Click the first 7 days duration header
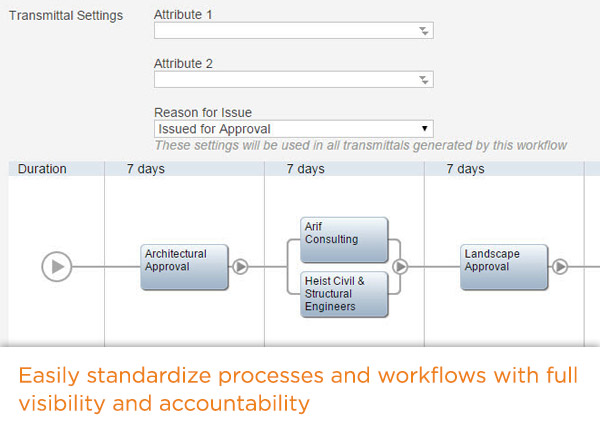This screenshot has height=430, width=600. click(145, 169)
